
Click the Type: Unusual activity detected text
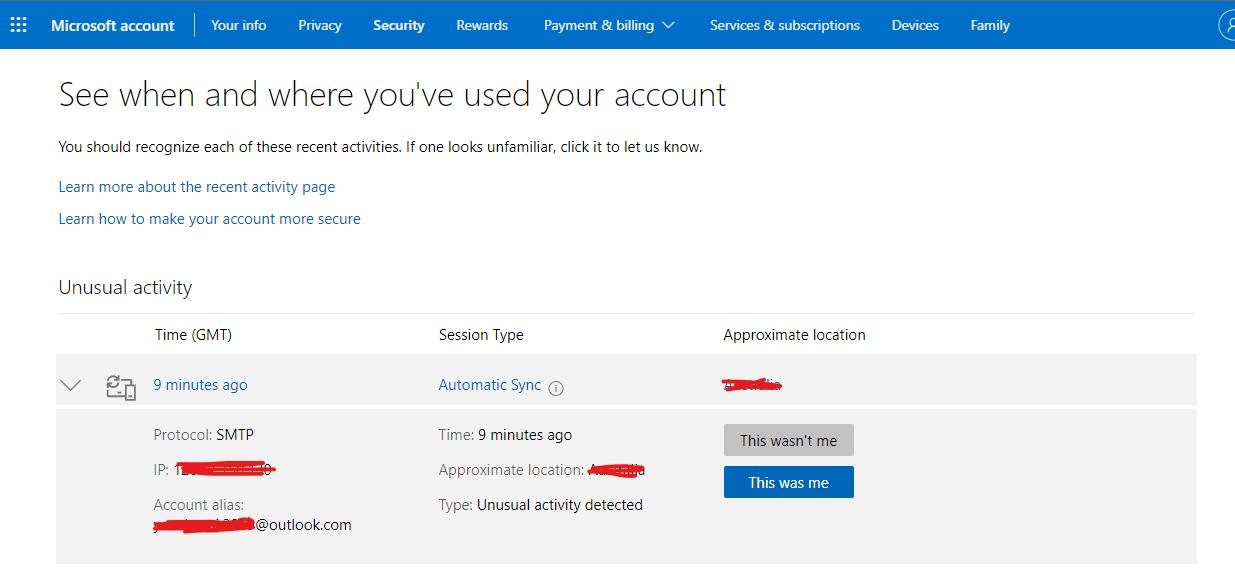[541, 505]
